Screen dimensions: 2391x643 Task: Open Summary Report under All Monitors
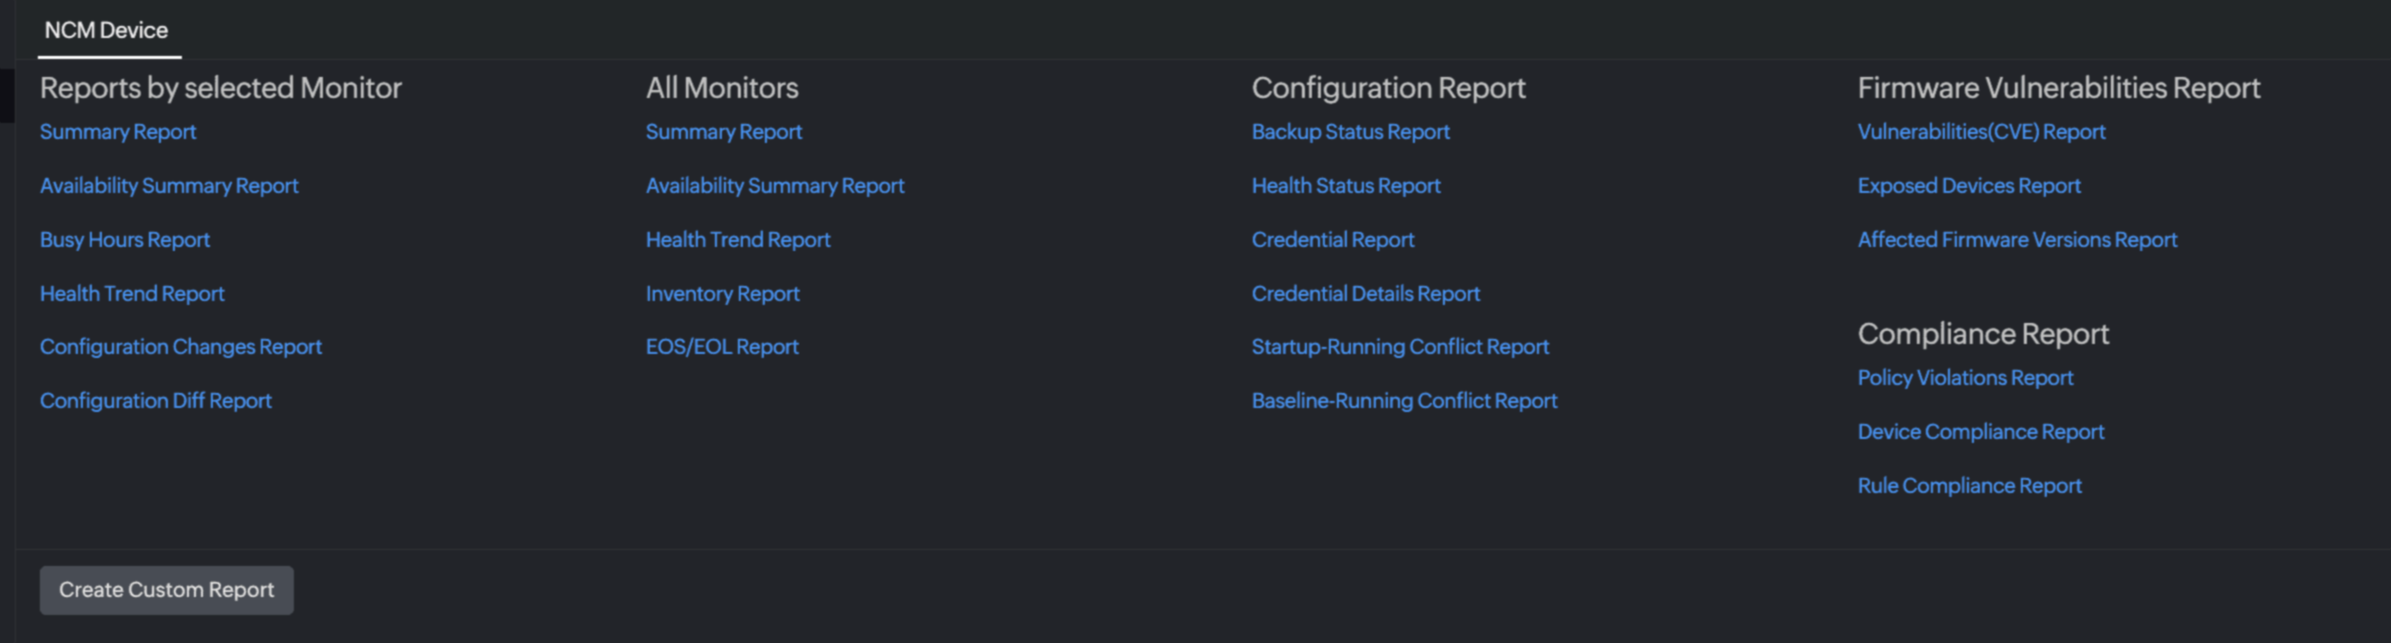(724, 132)
